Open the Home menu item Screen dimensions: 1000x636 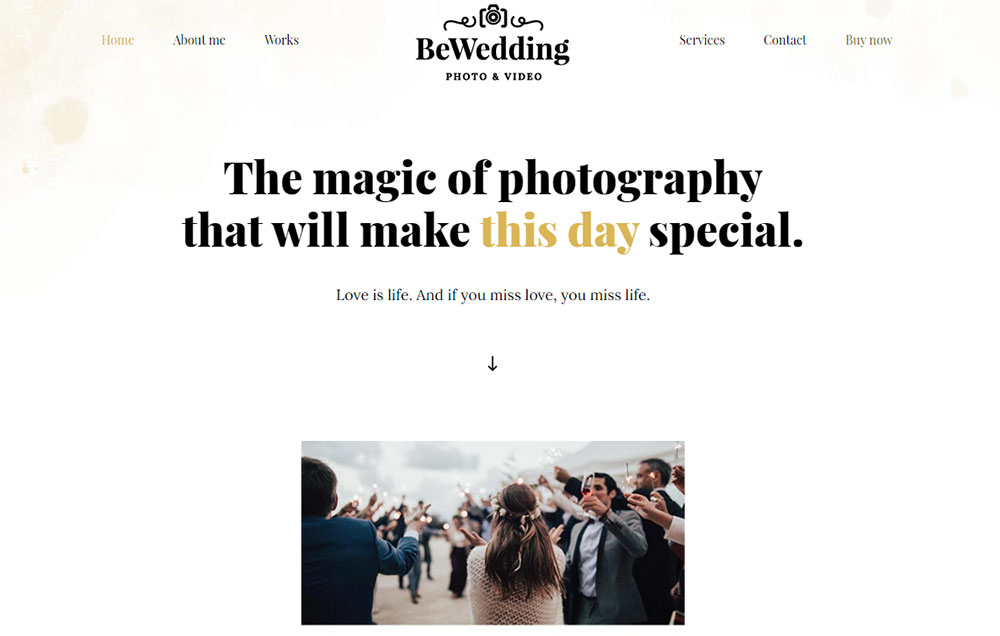tap(117, 40)
